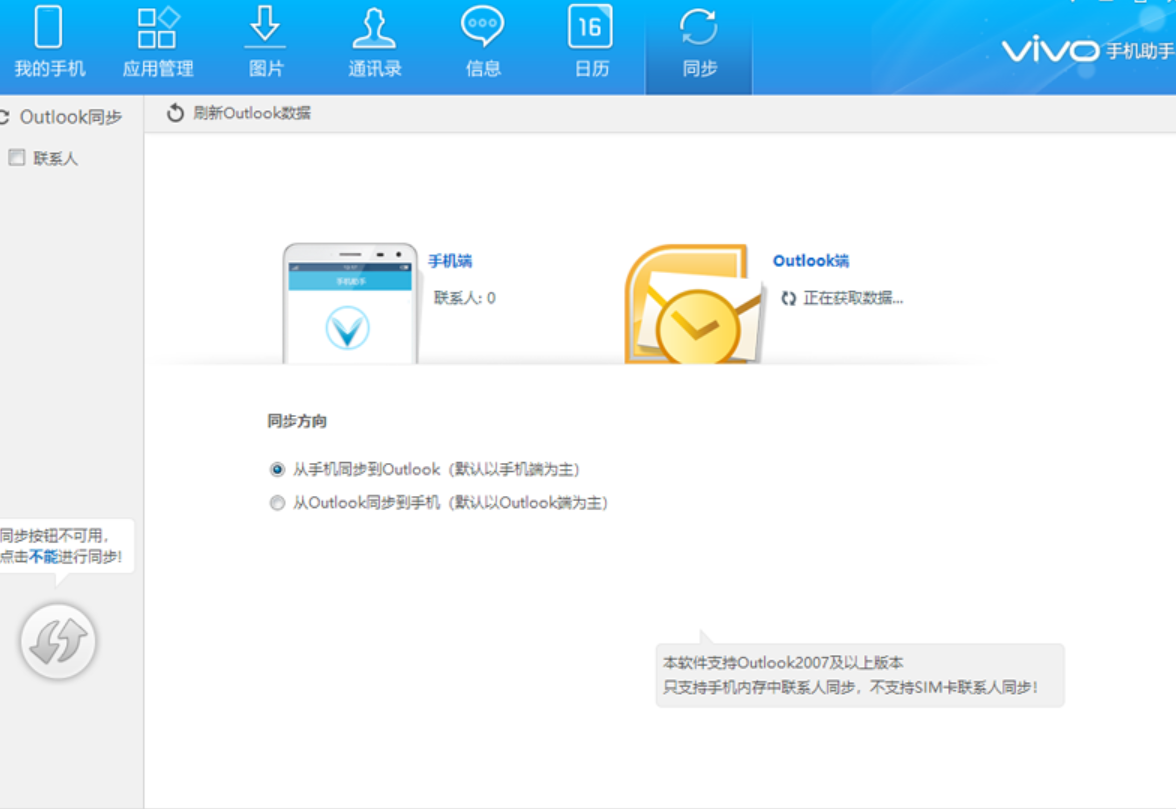Click the 同步按钮不可用 tooltip bubble
Image resolution: width=1176 pixels, height=809 pixels.
tap(66, 547)
